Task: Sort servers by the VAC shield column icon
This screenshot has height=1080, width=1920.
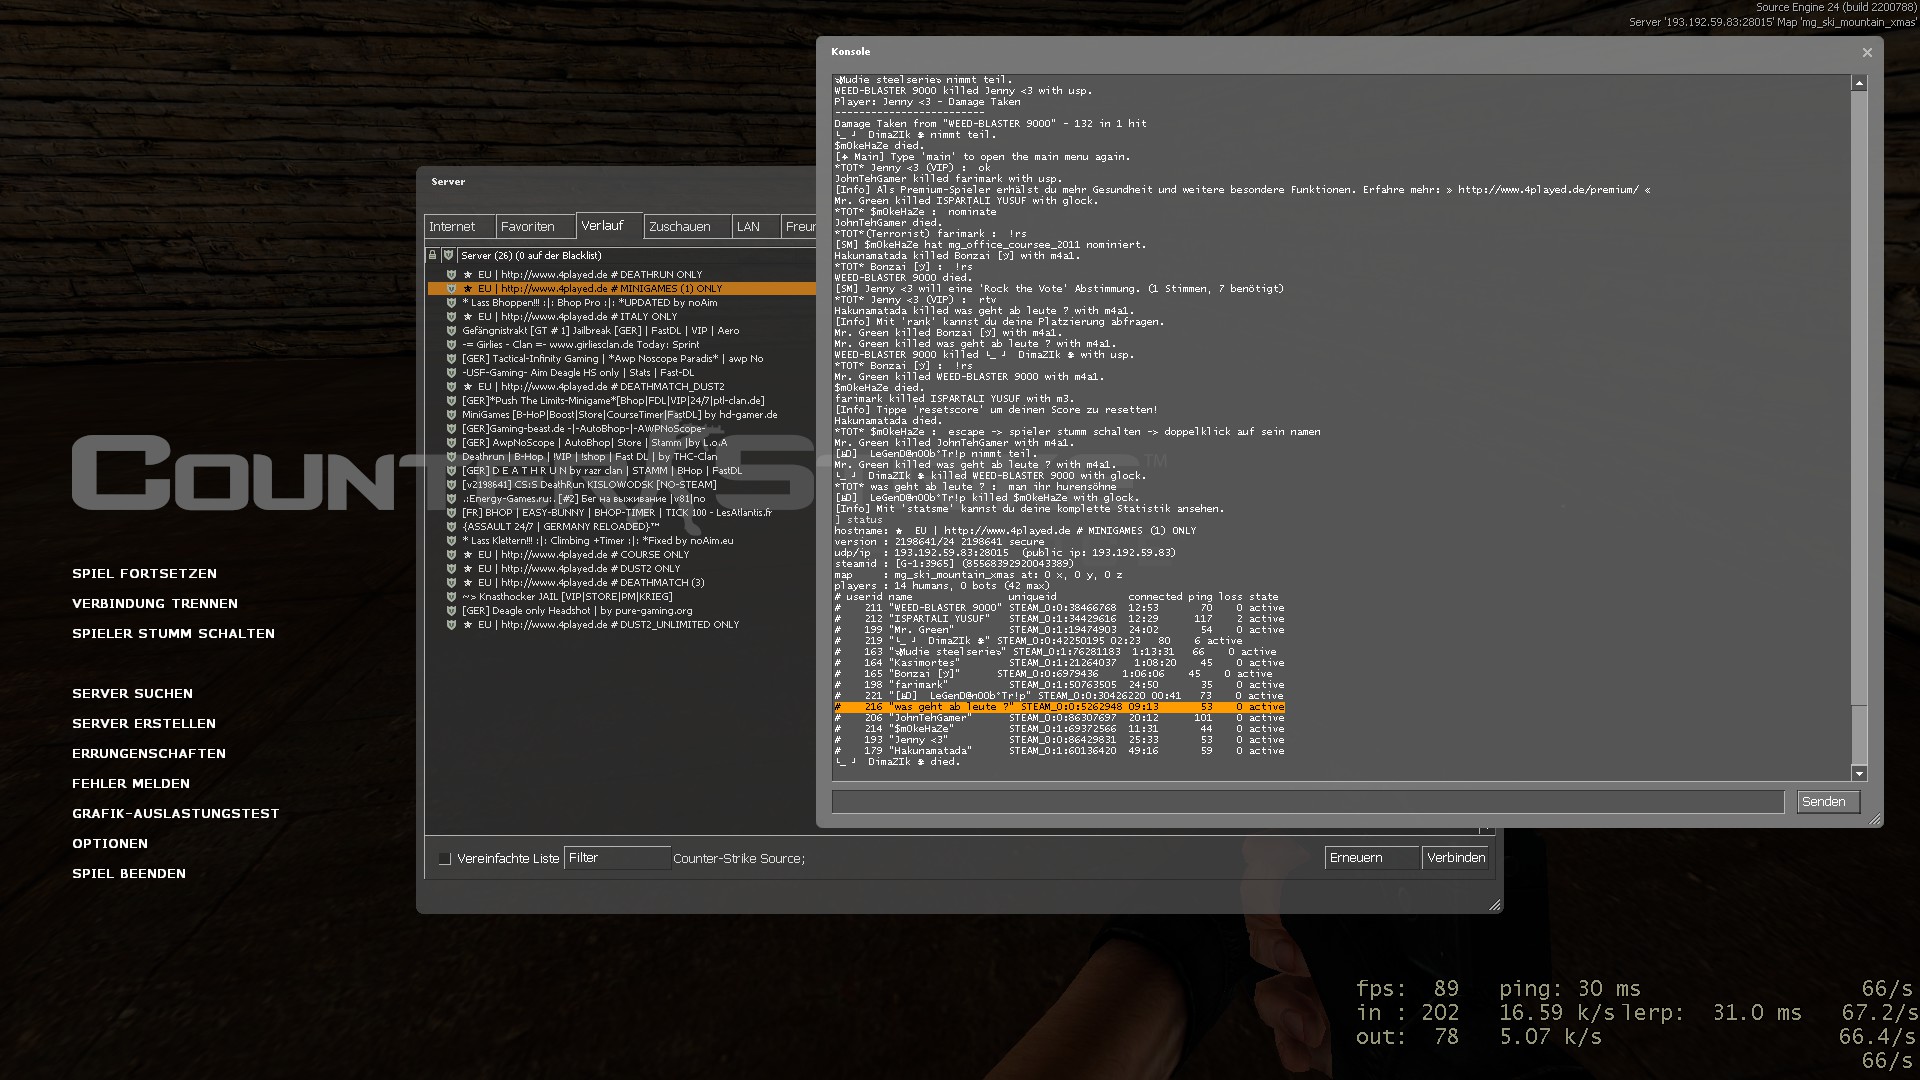Action: point(449,255)
